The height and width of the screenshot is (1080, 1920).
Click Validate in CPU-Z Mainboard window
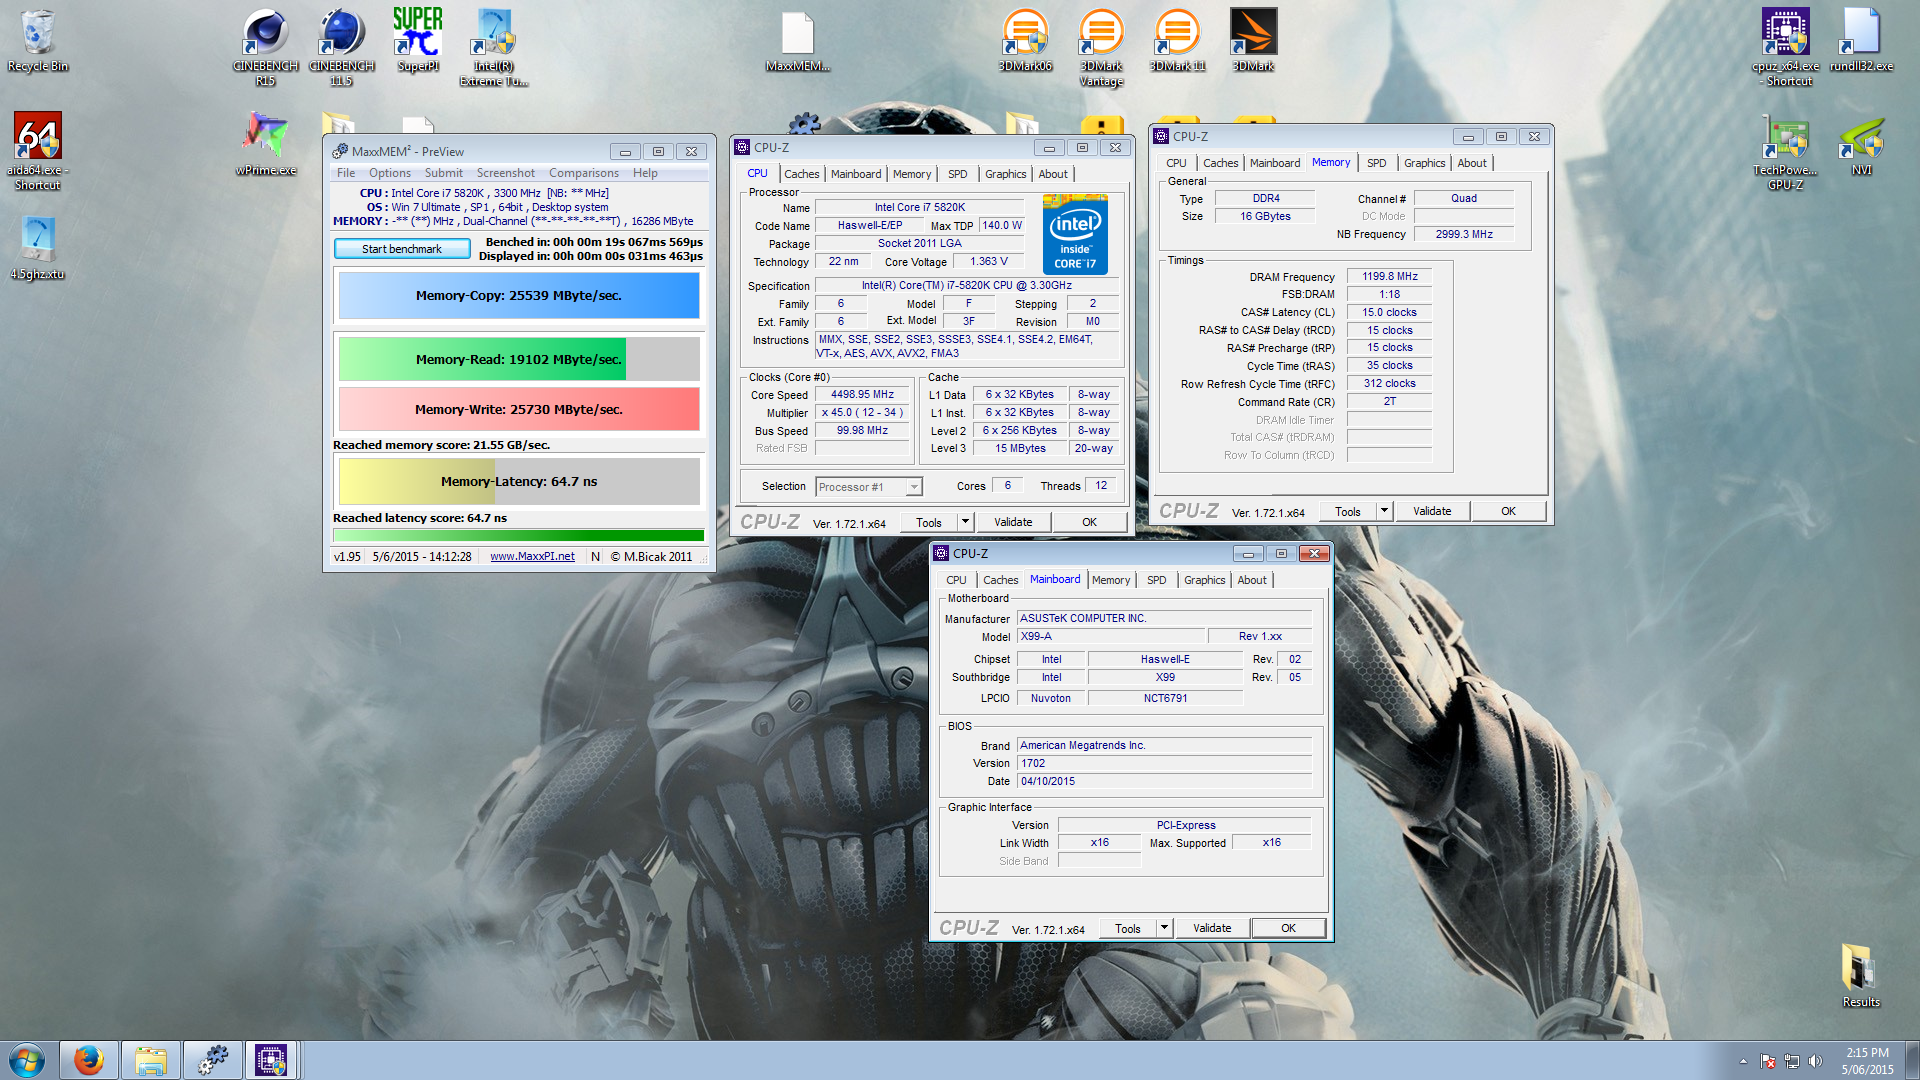(x=1212, y=928)
